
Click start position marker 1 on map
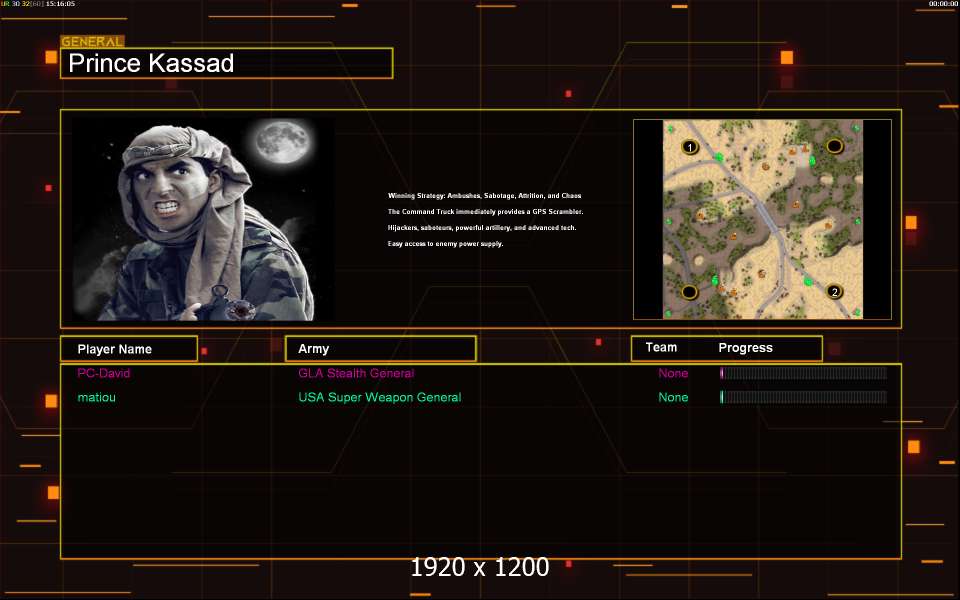coord(689,148)
